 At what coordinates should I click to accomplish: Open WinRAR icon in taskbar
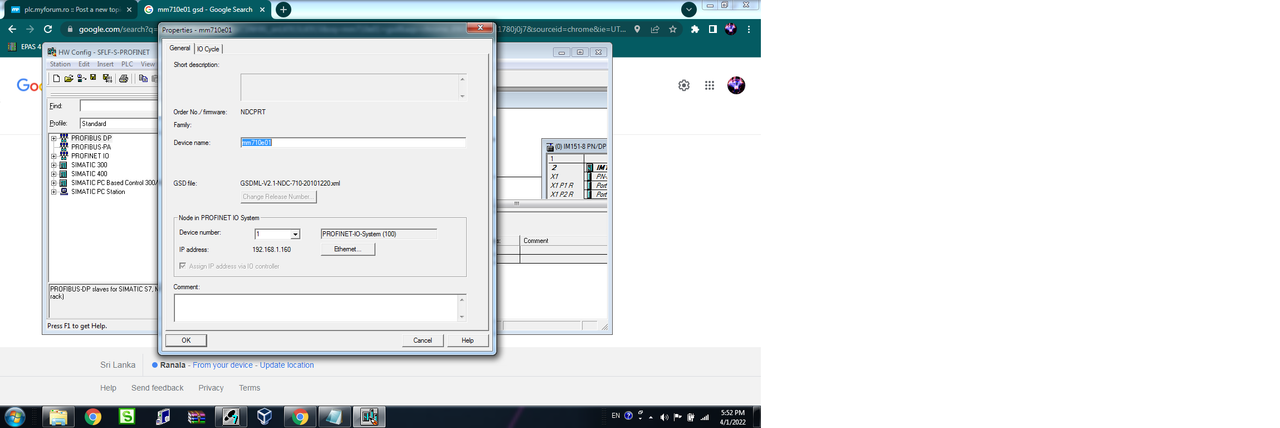197,416
